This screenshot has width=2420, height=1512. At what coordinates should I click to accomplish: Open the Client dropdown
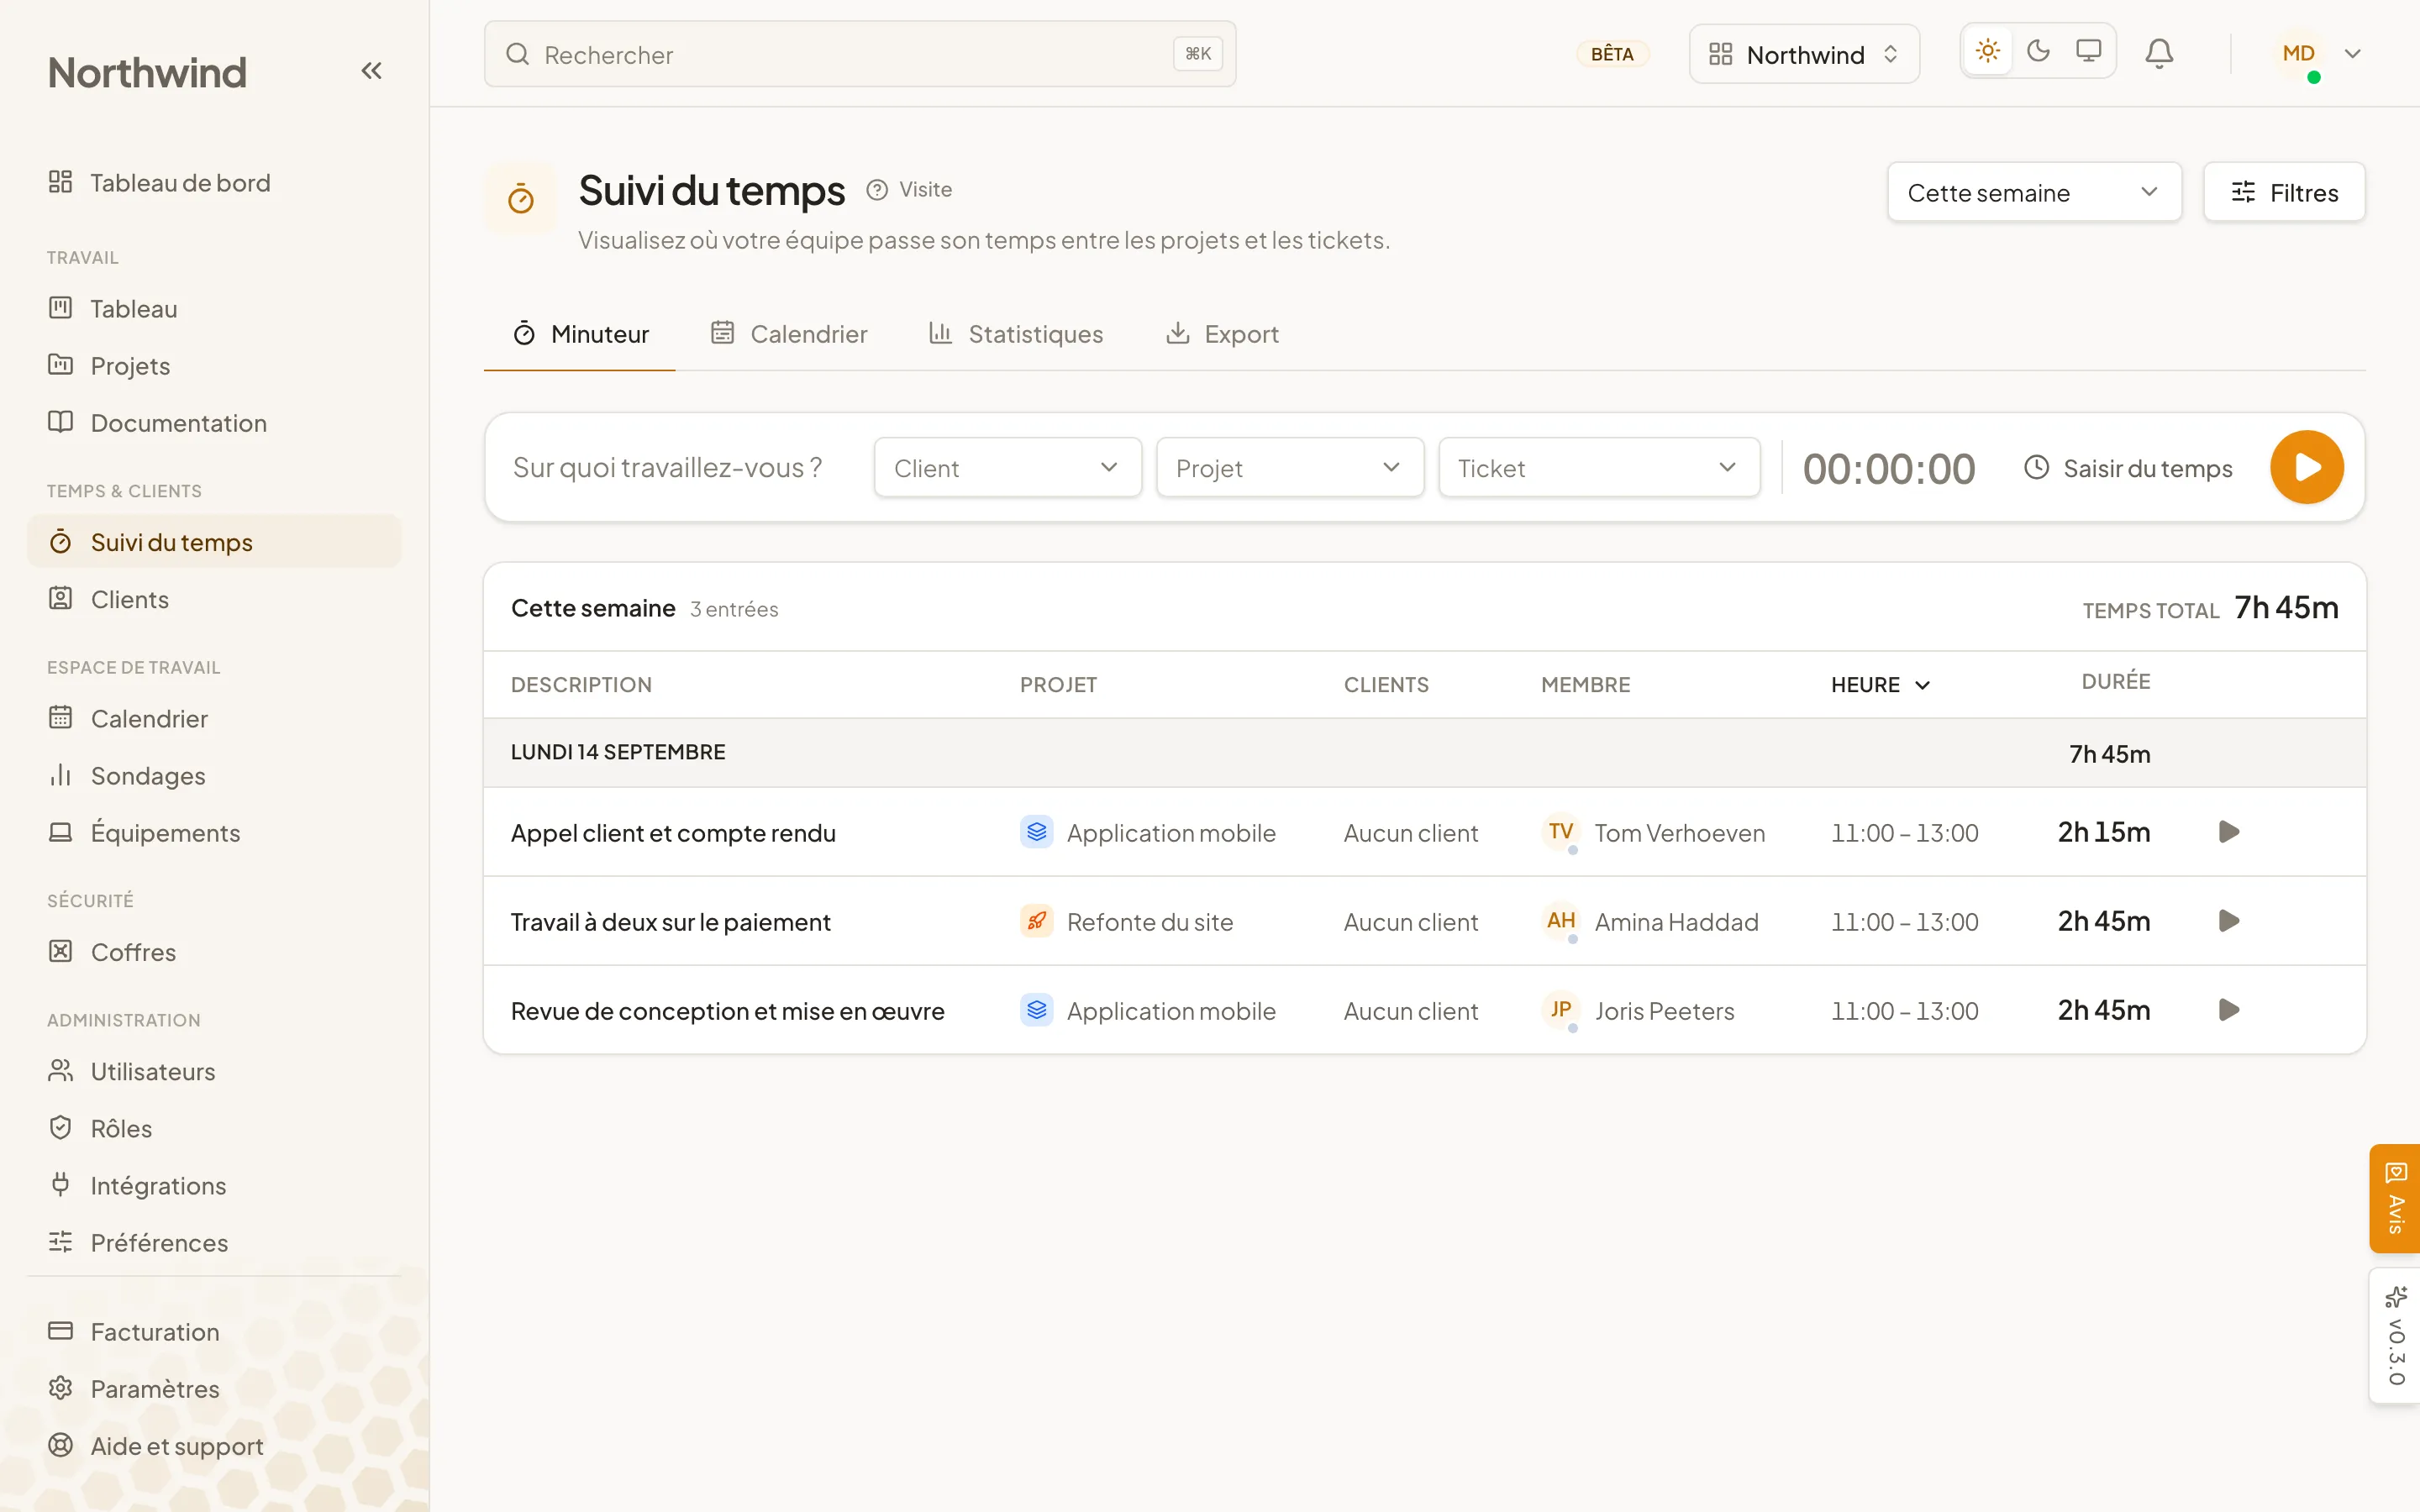[x=1007, y=467]
